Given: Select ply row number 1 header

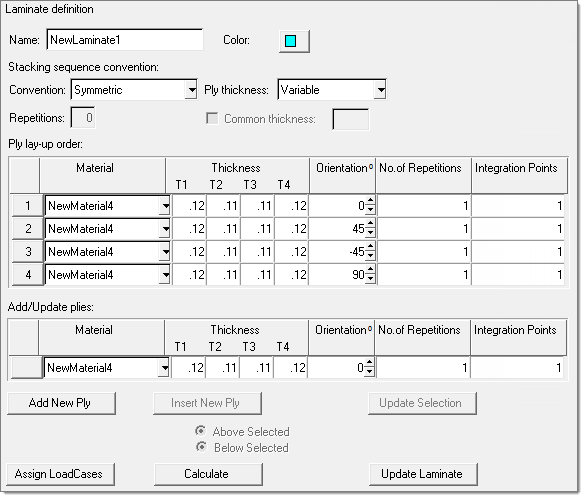Looking at the screenshot, I should click(x=28, y=206).
